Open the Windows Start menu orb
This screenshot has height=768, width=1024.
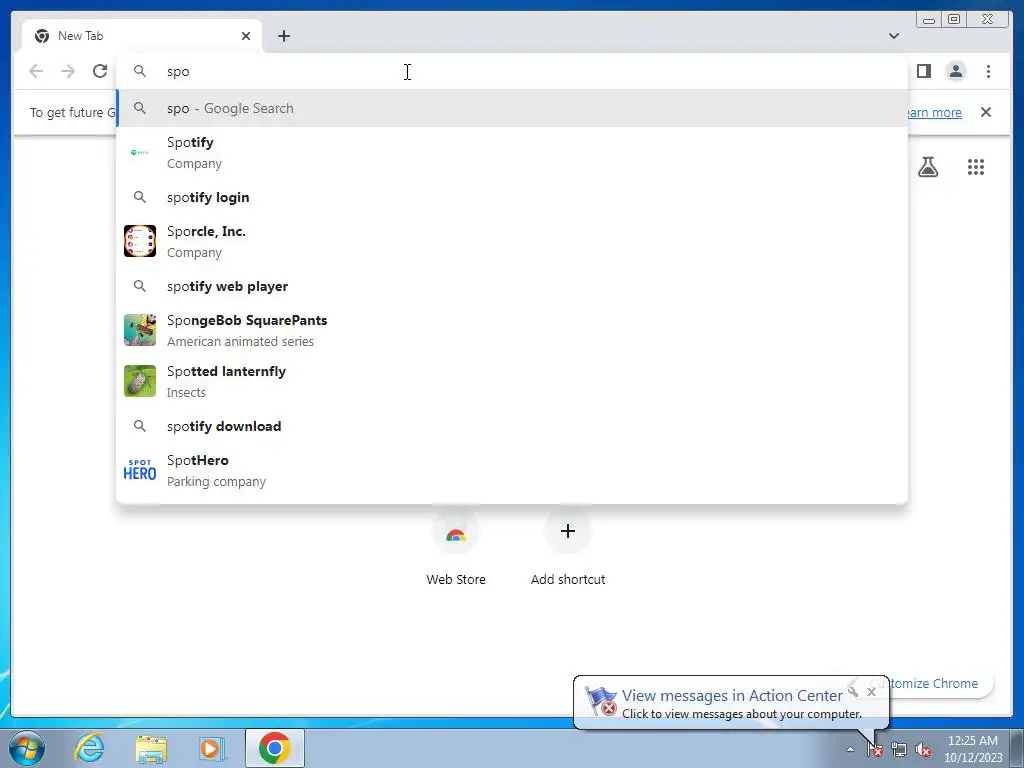coord(27,748)
